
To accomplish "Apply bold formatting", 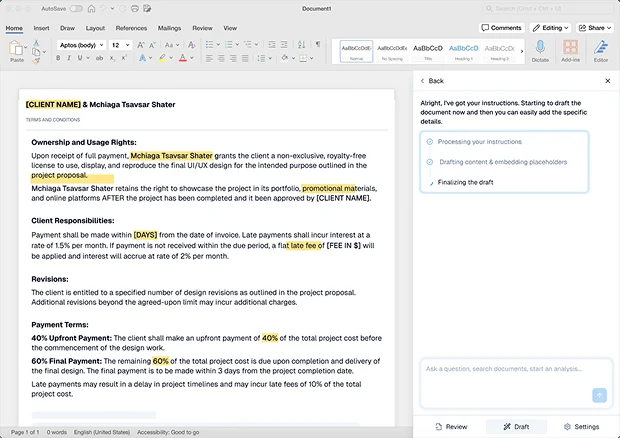I will [58, 58].
